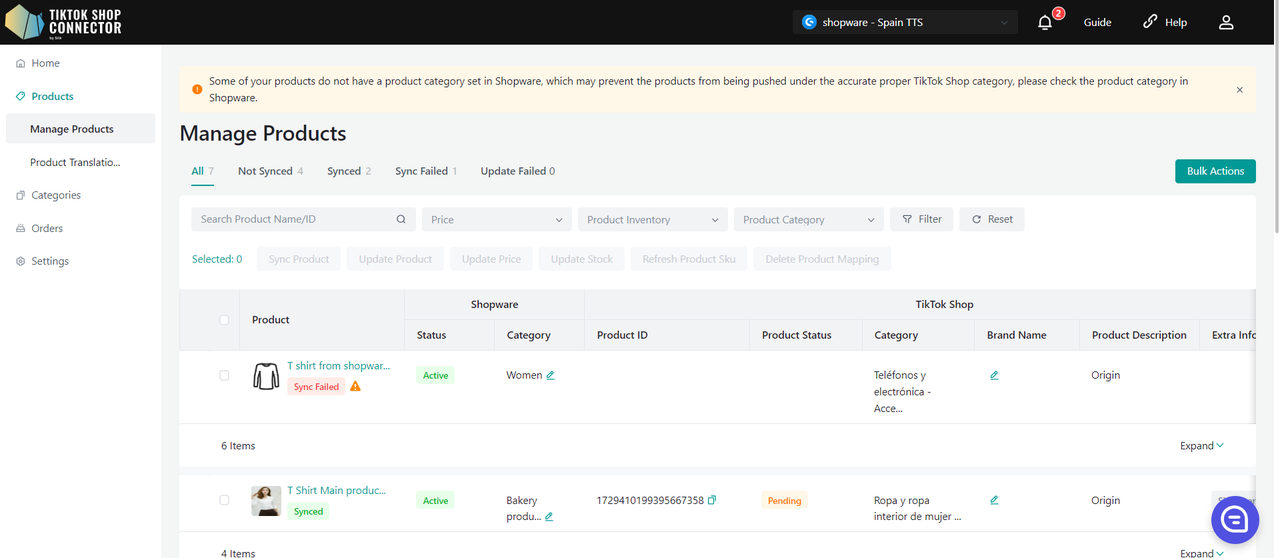Screen dimensions: 1280x558
Task: Open the Product Inventory dropdown
Action: (x=652, y=219)
